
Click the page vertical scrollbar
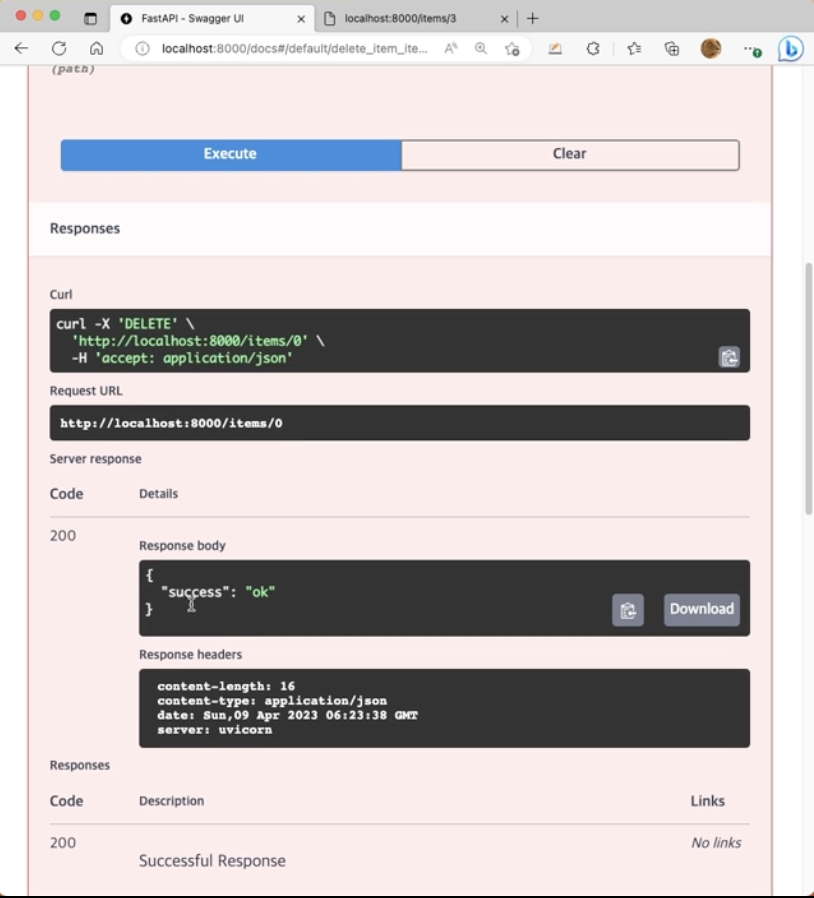click(808, 389)
